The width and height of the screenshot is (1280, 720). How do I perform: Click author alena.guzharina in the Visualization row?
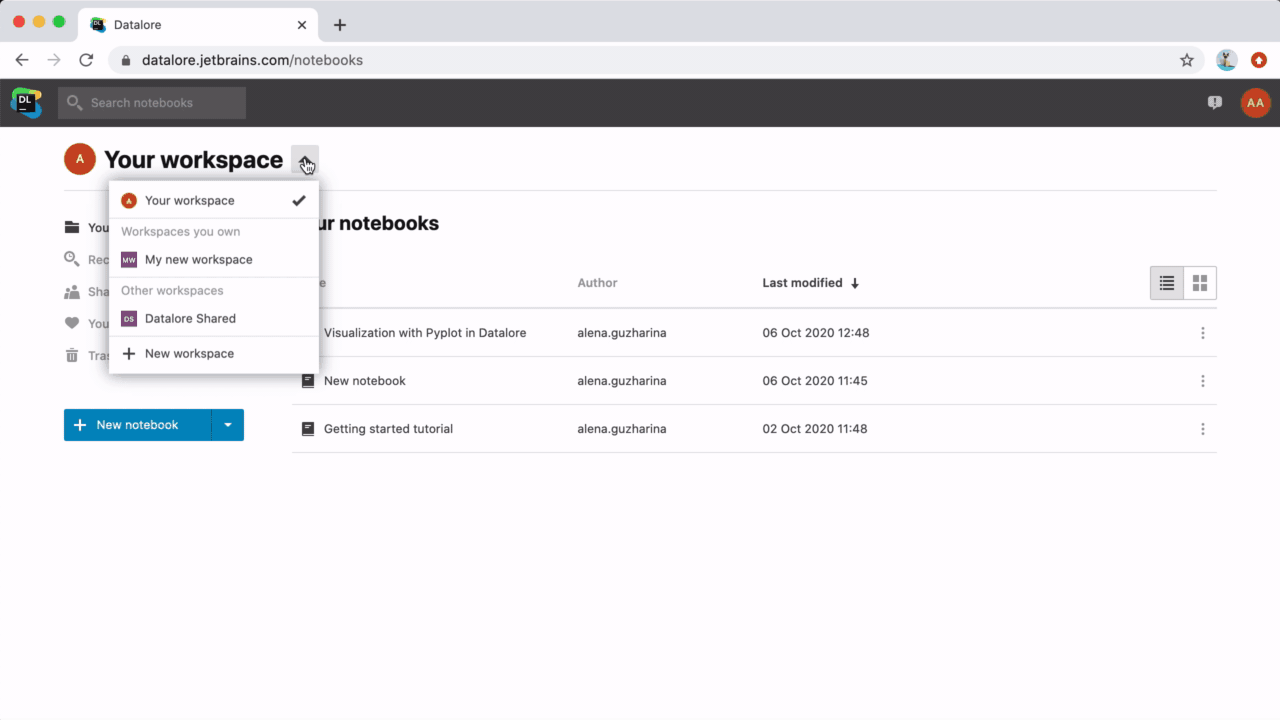[x=622, y=333]
